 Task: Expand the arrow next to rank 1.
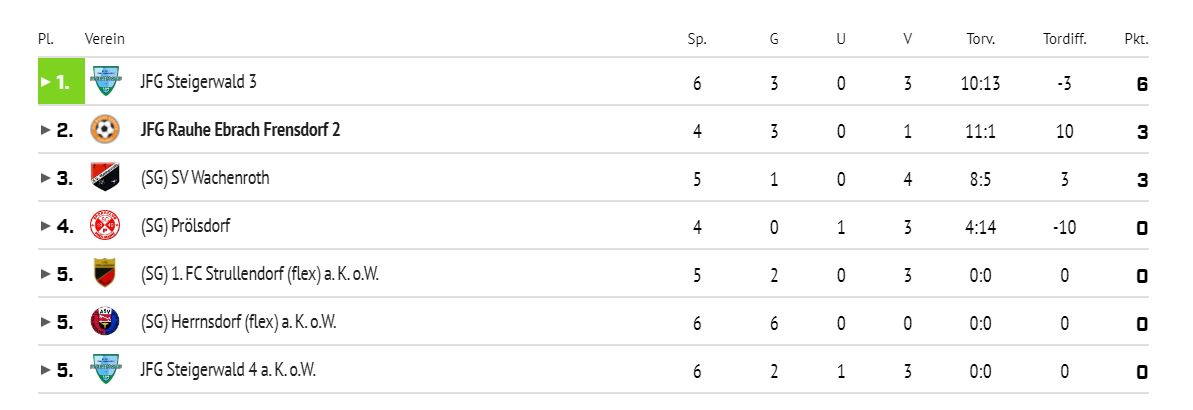[x=46, y=82]
